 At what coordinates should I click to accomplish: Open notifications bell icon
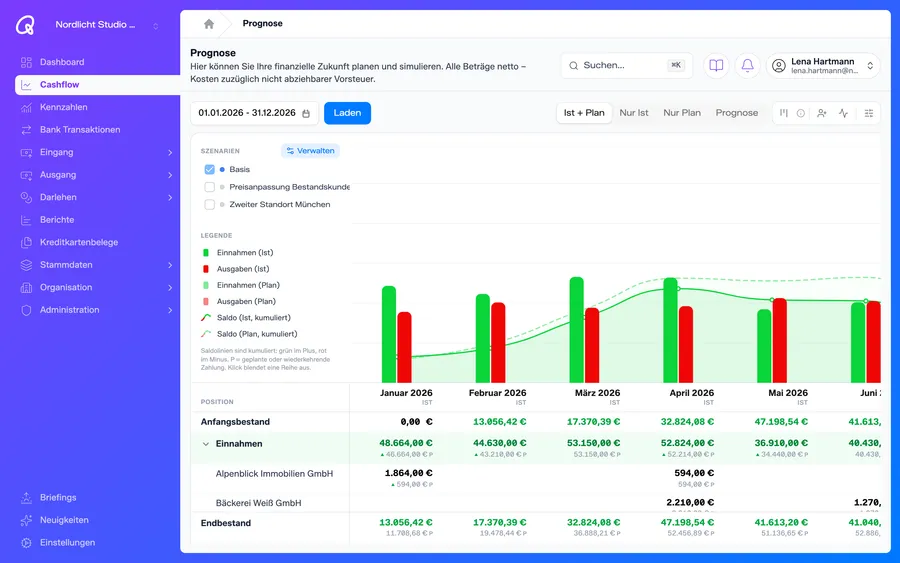(747, 65)
